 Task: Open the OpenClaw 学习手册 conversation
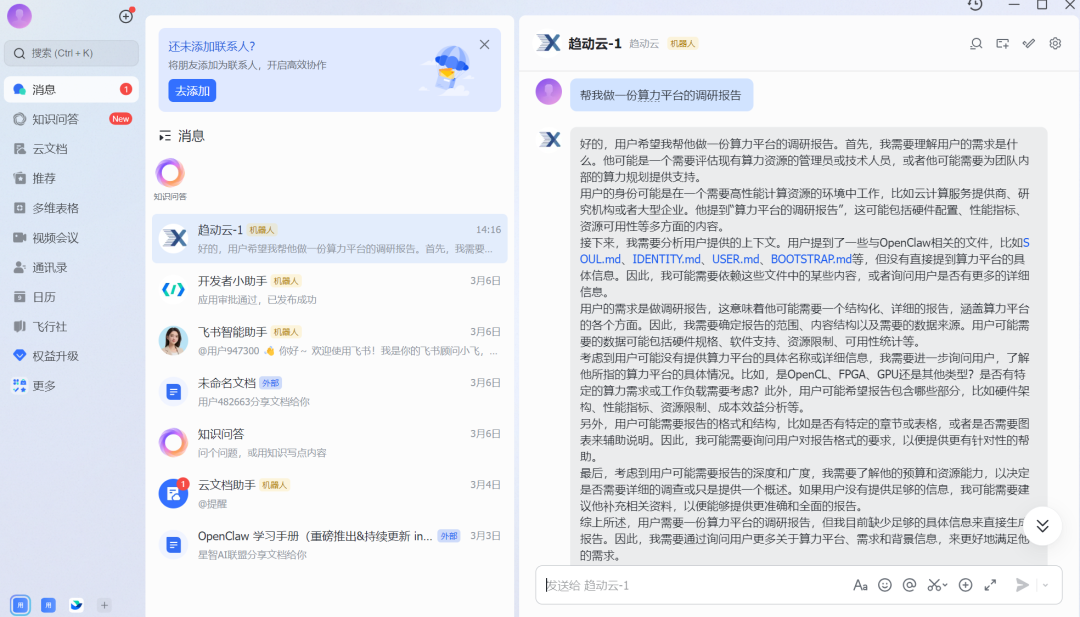pyautogui.click(x=330, y=544)
